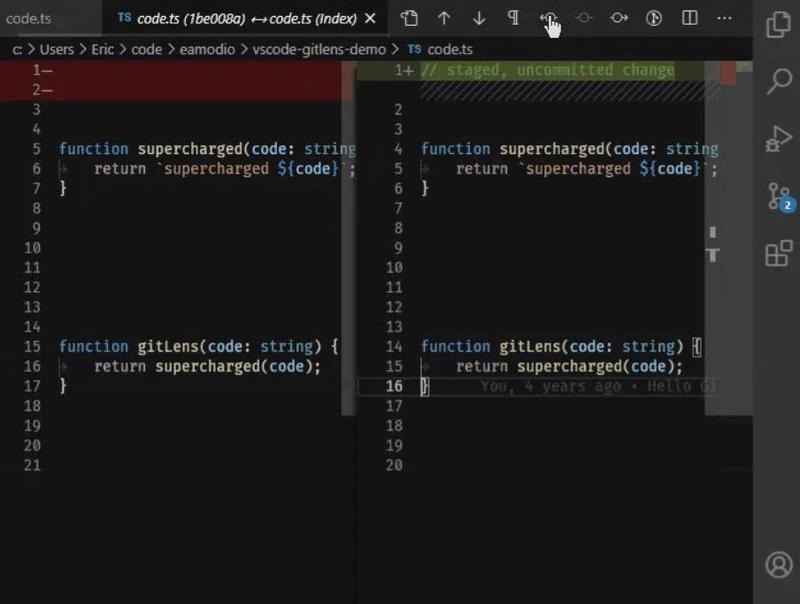Click return template string line 5 right pane
Screen dimensions: 800x604
click(587, 169)
